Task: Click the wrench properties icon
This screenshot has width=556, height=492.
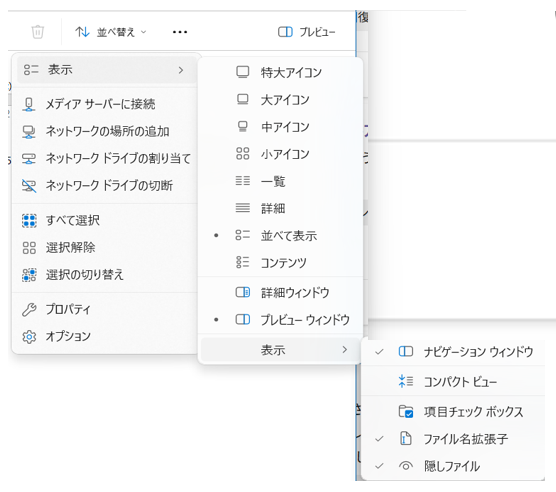Action: pyautogui.click(x=29, y=309)
